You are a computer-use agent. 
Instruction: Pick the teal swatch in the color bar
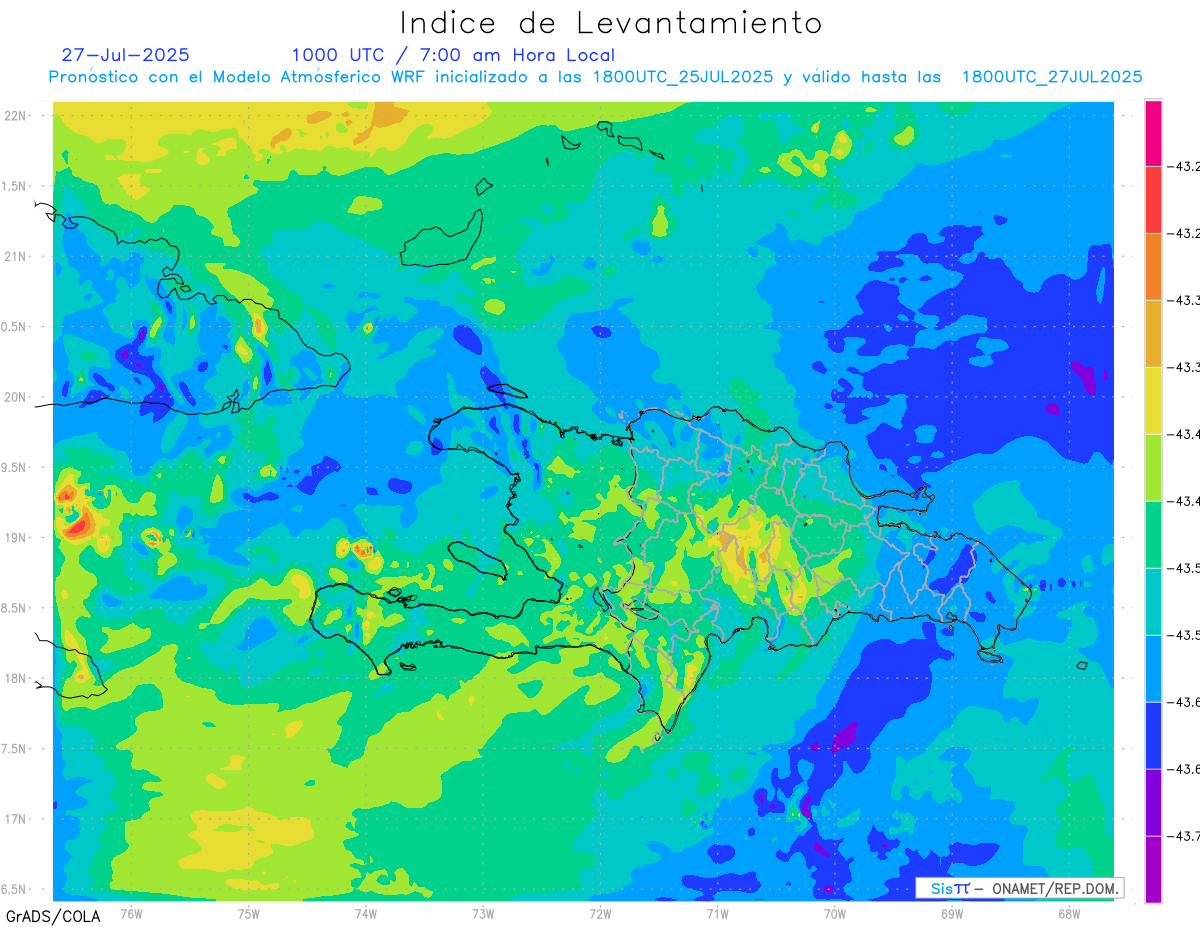[1153, 602]
